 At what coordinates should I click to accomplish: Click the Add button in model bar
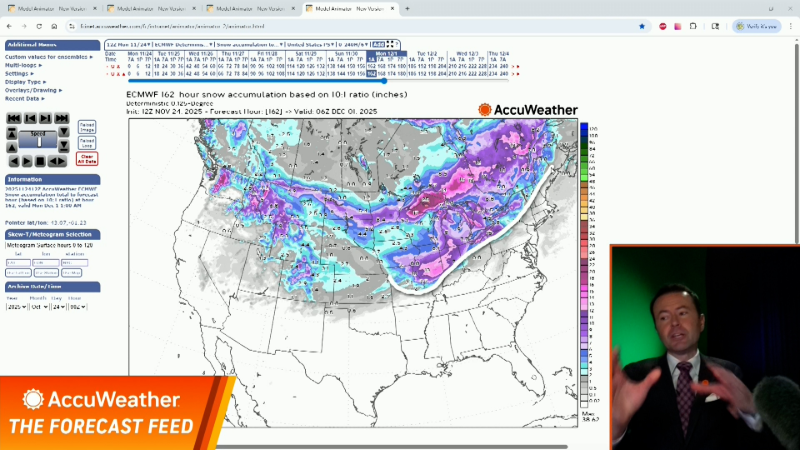[377, 45]
